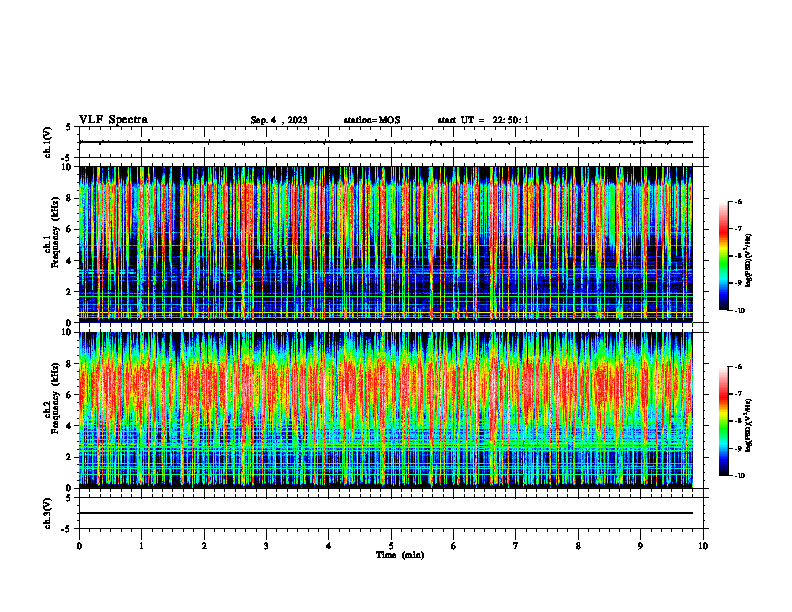Select the date text "Sep. 4, 2023"

(279, 120)
